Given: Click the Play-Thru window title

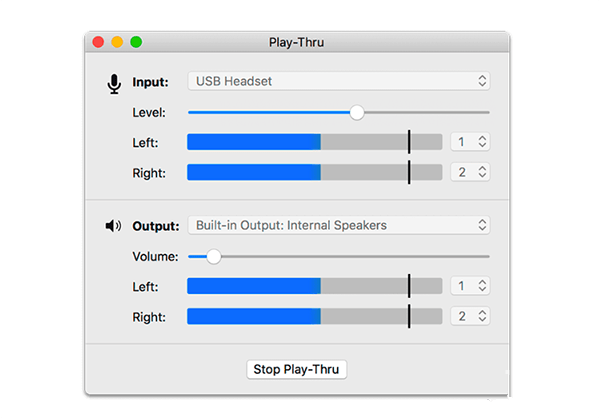Looking at the screenshot, I should (296, 42).
